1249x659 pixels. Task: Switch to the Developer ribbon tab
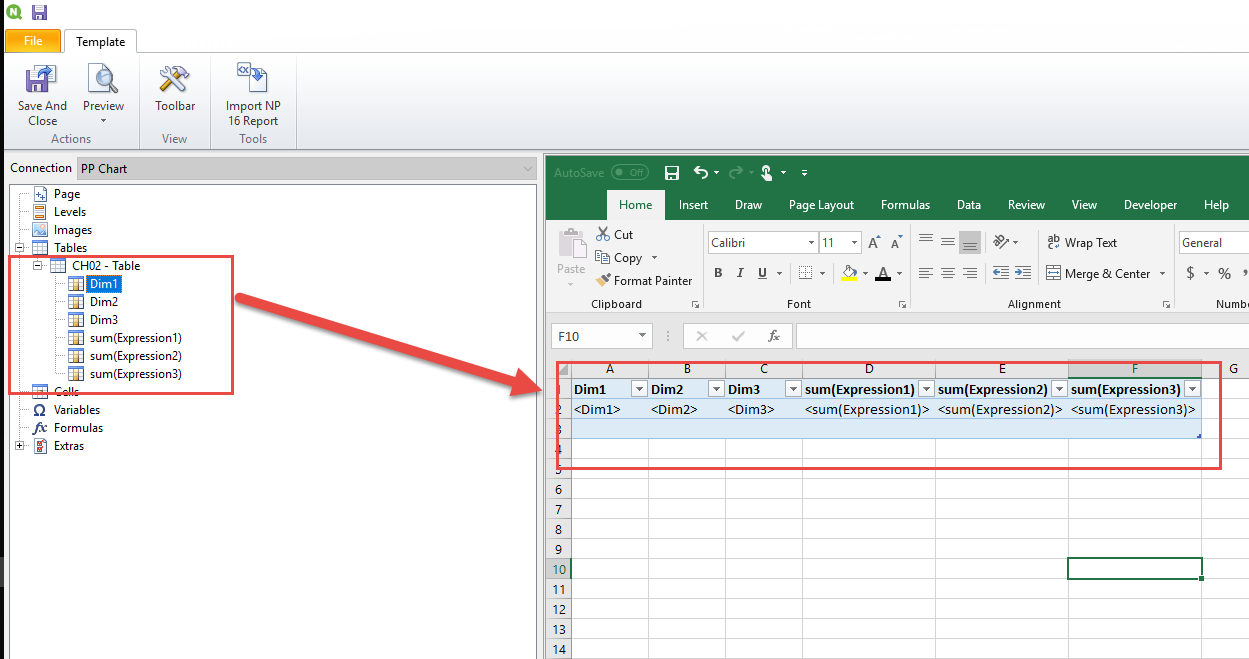(1150, 204)
